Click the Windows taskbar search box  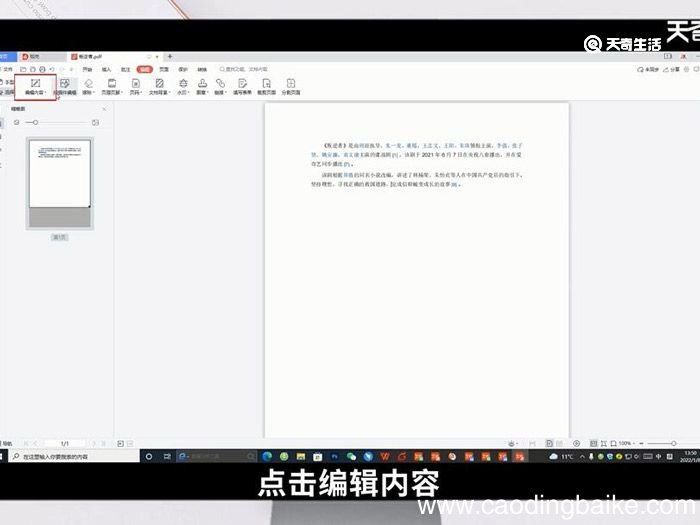pyautogui.click(x=74, y=456)
